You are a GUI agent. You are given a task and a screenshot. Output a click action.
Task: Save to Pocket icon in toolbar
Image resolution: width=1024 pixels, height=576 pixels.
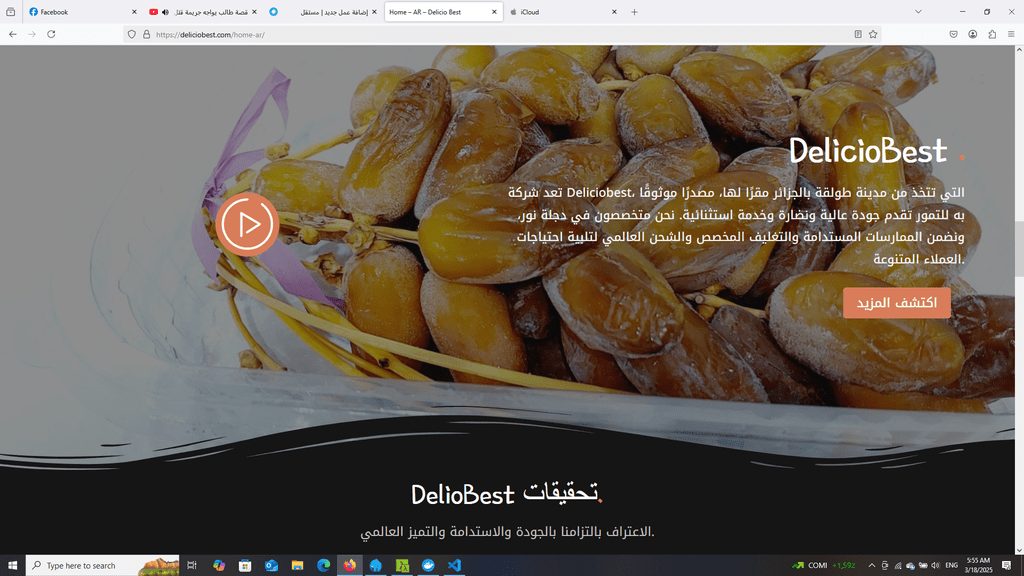coord(953,35)
